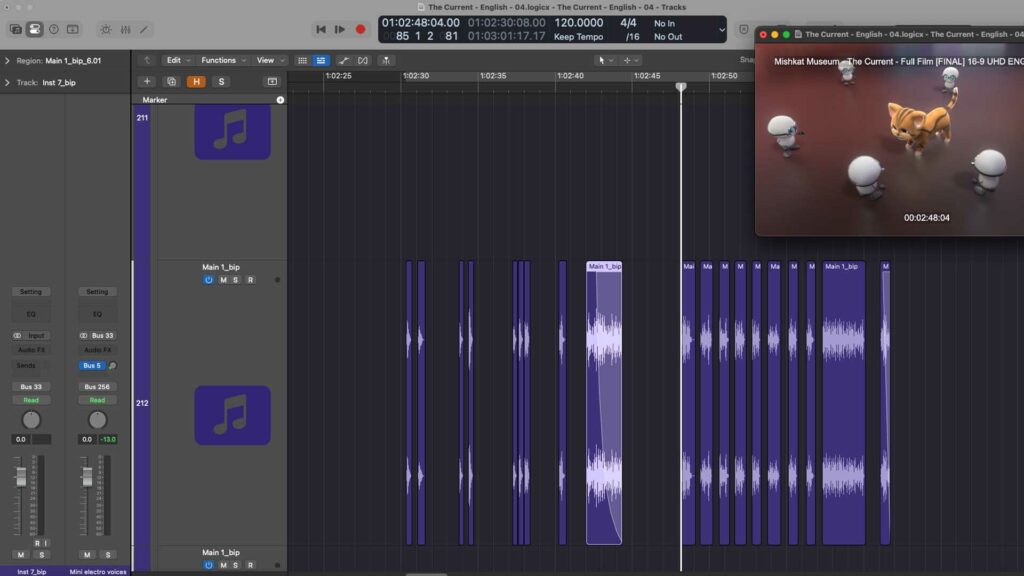Add a new track with plus button
Image resolution: width=1024 pixels, height=576 pixels.
(x=147, y=82)
